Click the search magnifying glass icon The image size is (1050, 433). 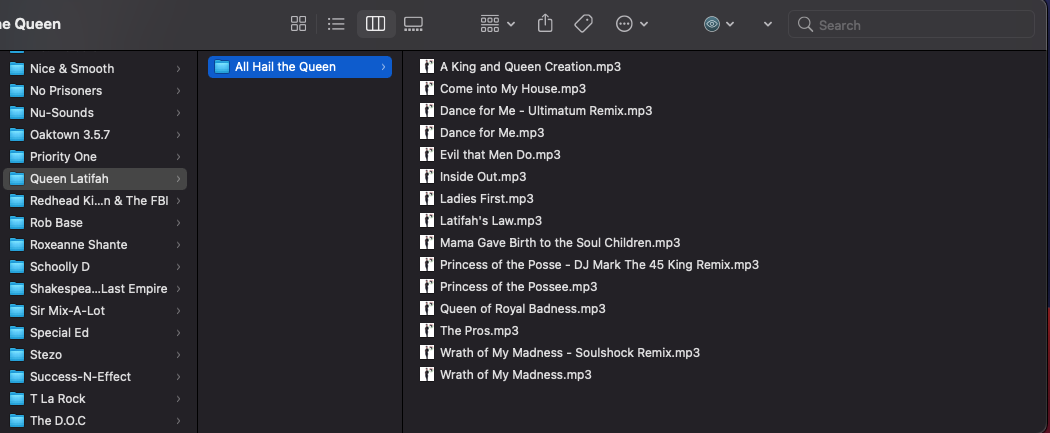[x=805, y=25]
